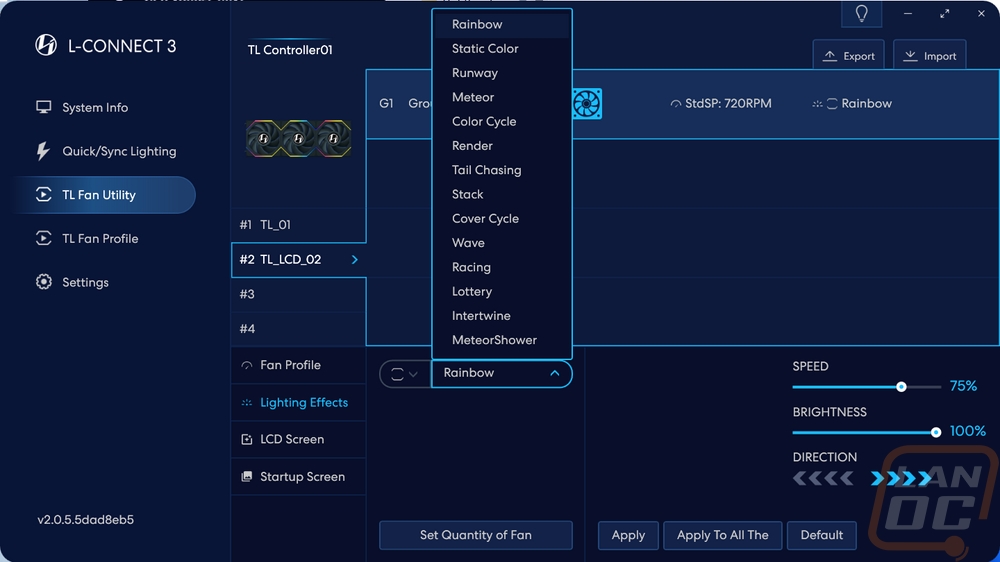Image resolution: width=1000 pixels, height=562 pixels.
Task: Choose Stack lighting effect
Action: [502, 194]
